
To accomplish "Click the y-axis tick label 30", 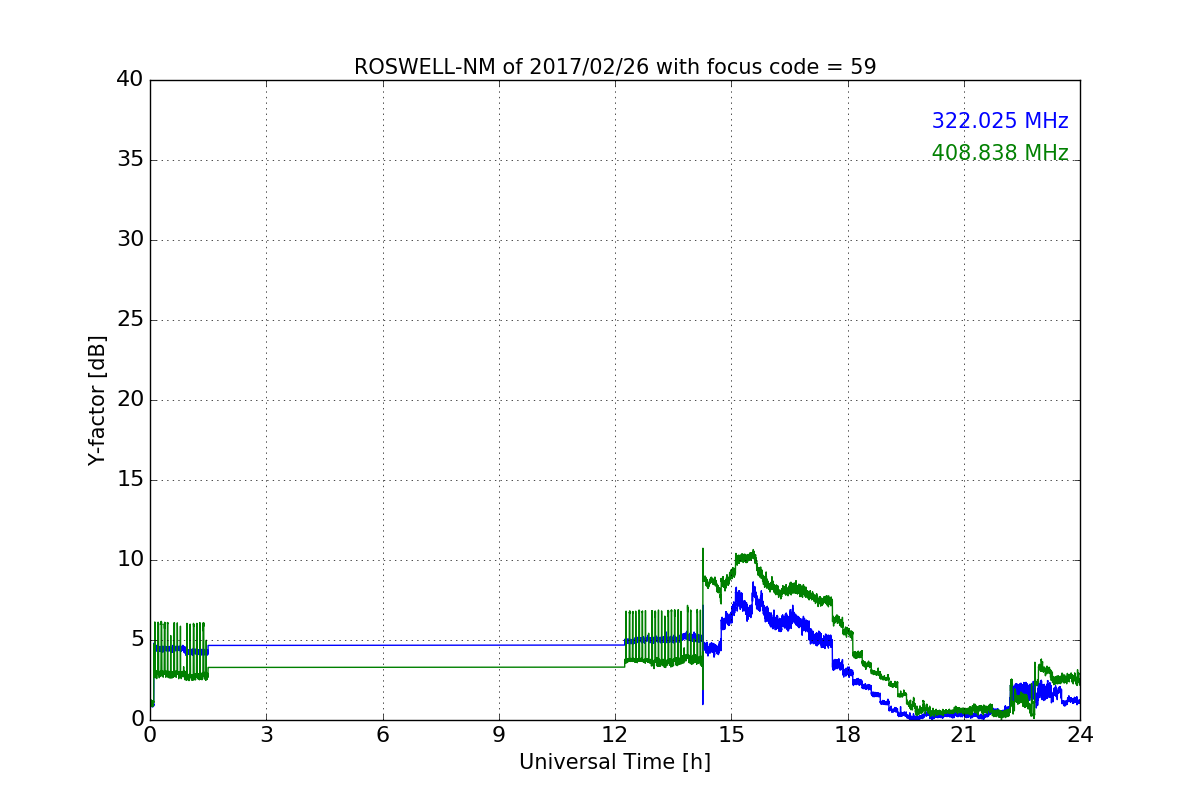I will [130, 240].
